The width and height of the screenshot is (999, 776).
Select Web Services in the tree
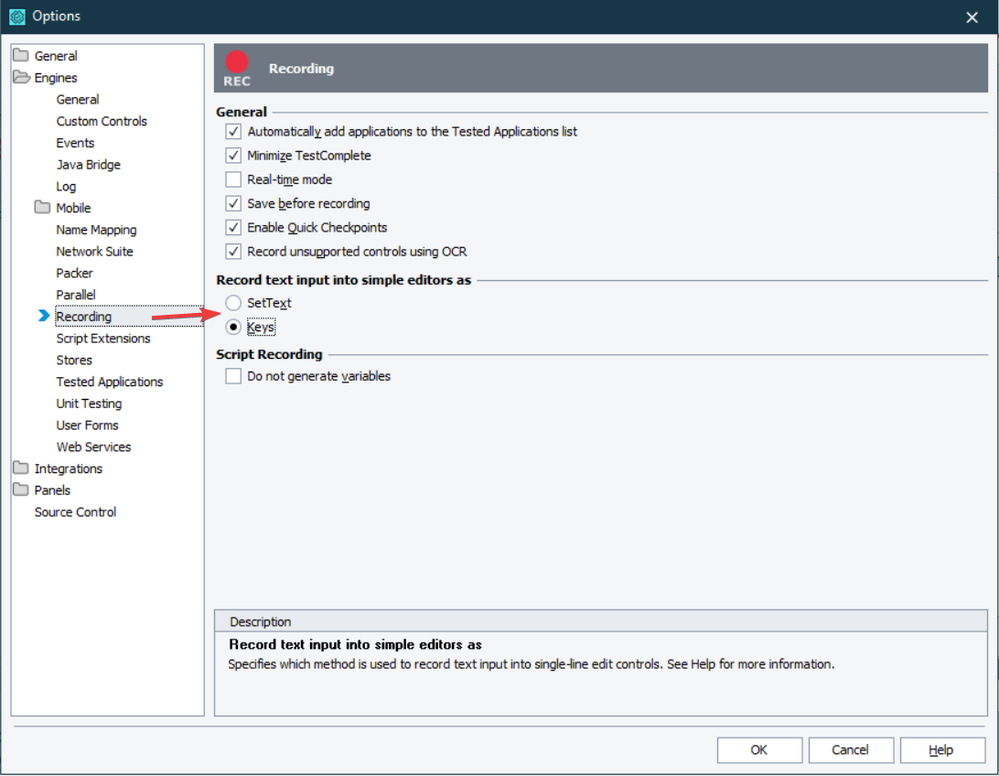(93, 447)
